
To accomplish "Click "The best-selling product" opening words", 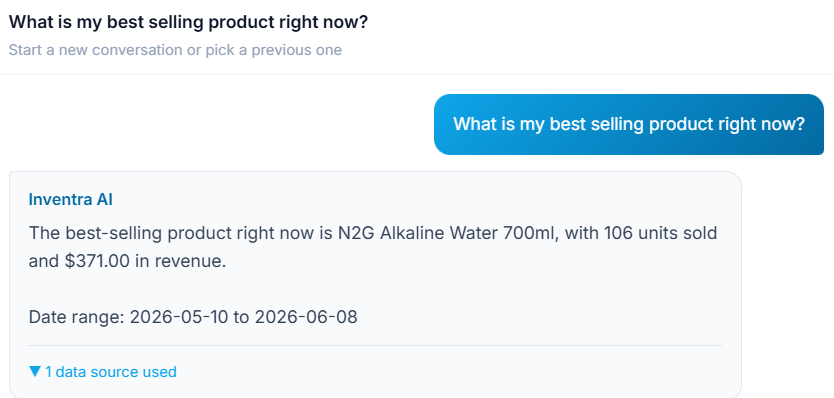I will click(128, 233).
